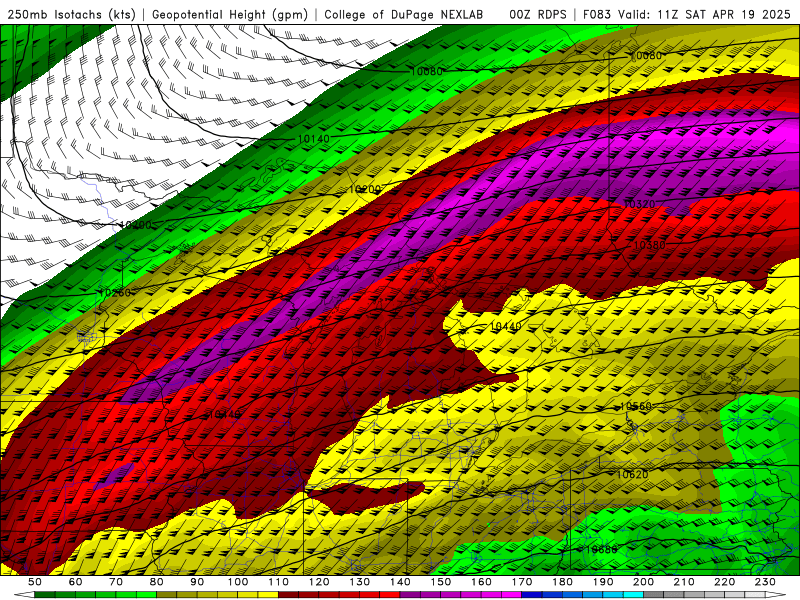
Task: Click the 90 knot color bar label
Action: [x=197, y=582]
